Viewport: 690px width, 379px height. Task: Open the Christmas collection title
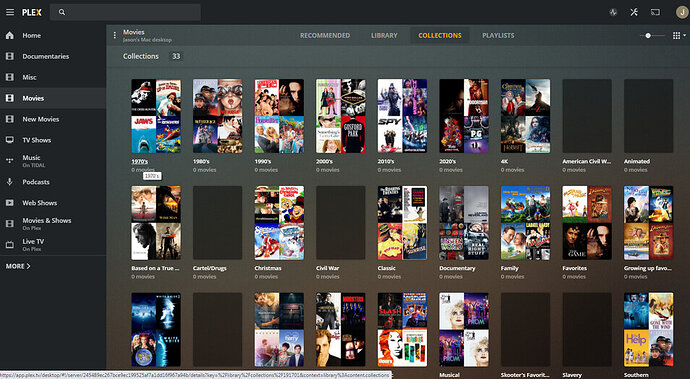click(x=268, y=268)
